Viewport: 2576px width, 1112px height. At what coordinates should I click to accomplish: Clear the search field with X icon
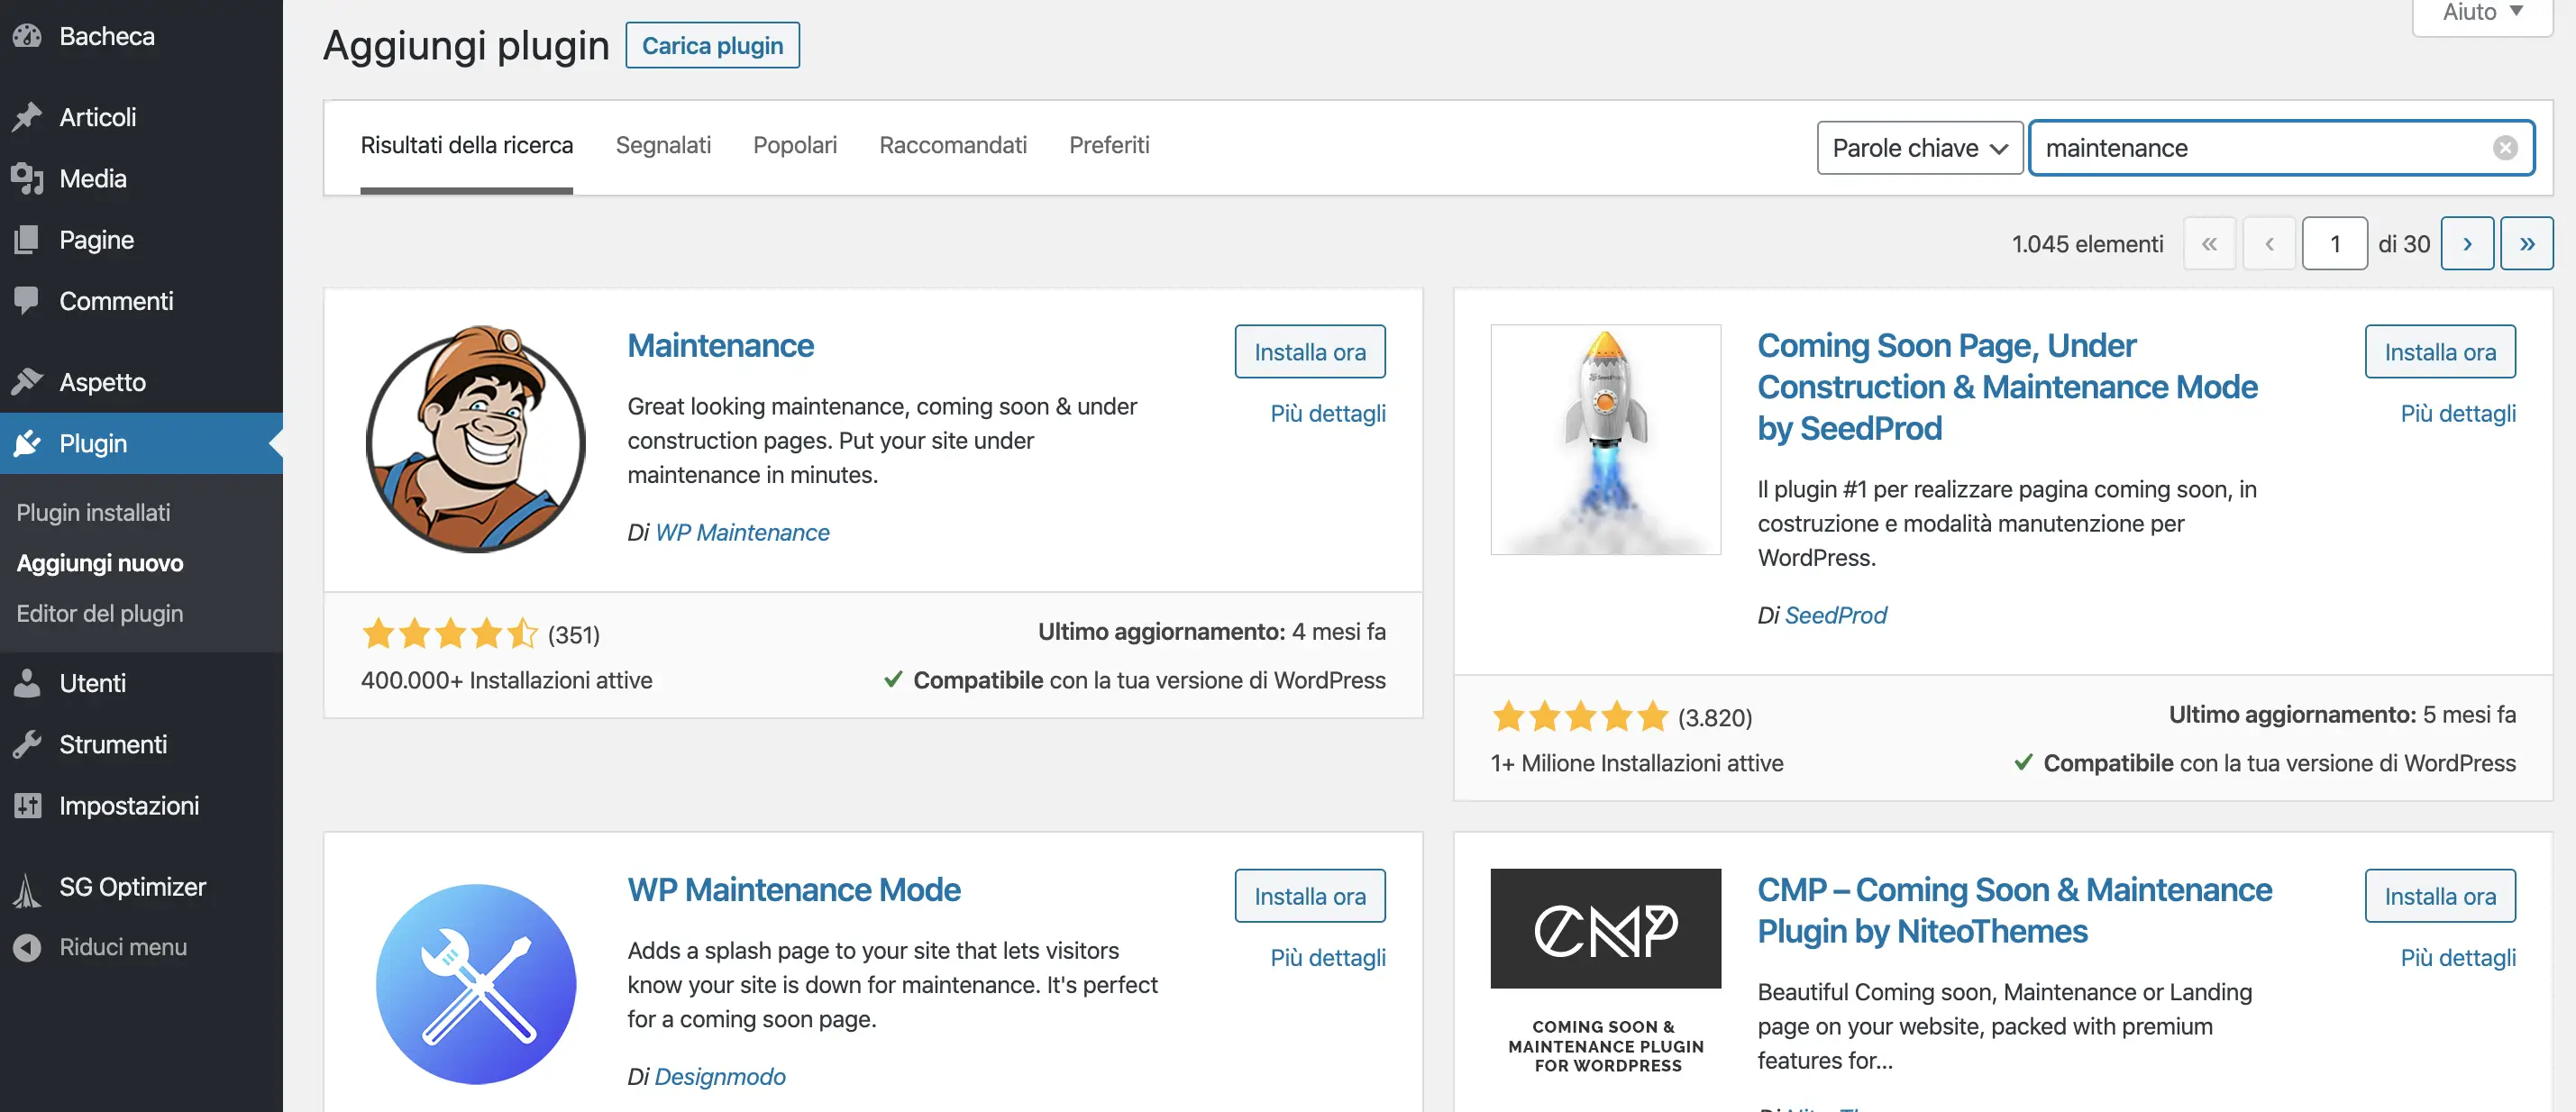coord(2504,148)
